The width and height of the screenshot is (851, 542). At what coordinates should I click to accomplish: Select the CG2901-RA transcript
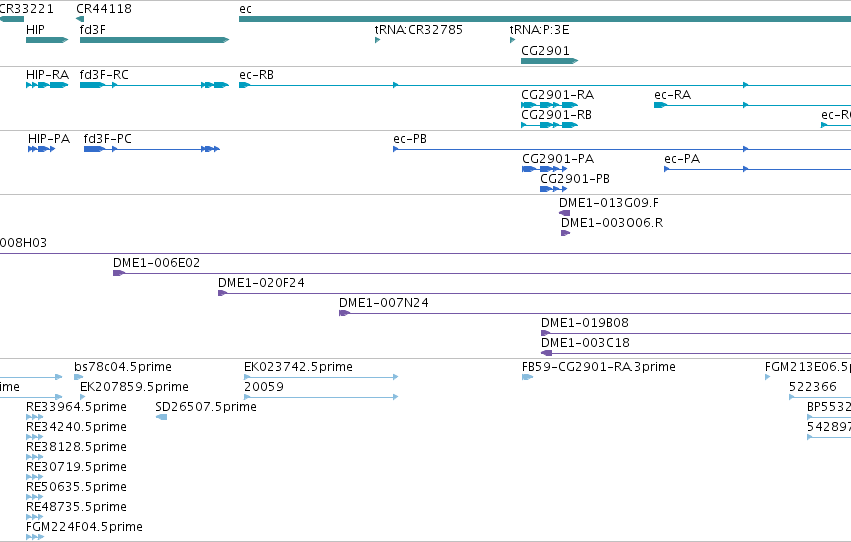click(x=549, y=105)
